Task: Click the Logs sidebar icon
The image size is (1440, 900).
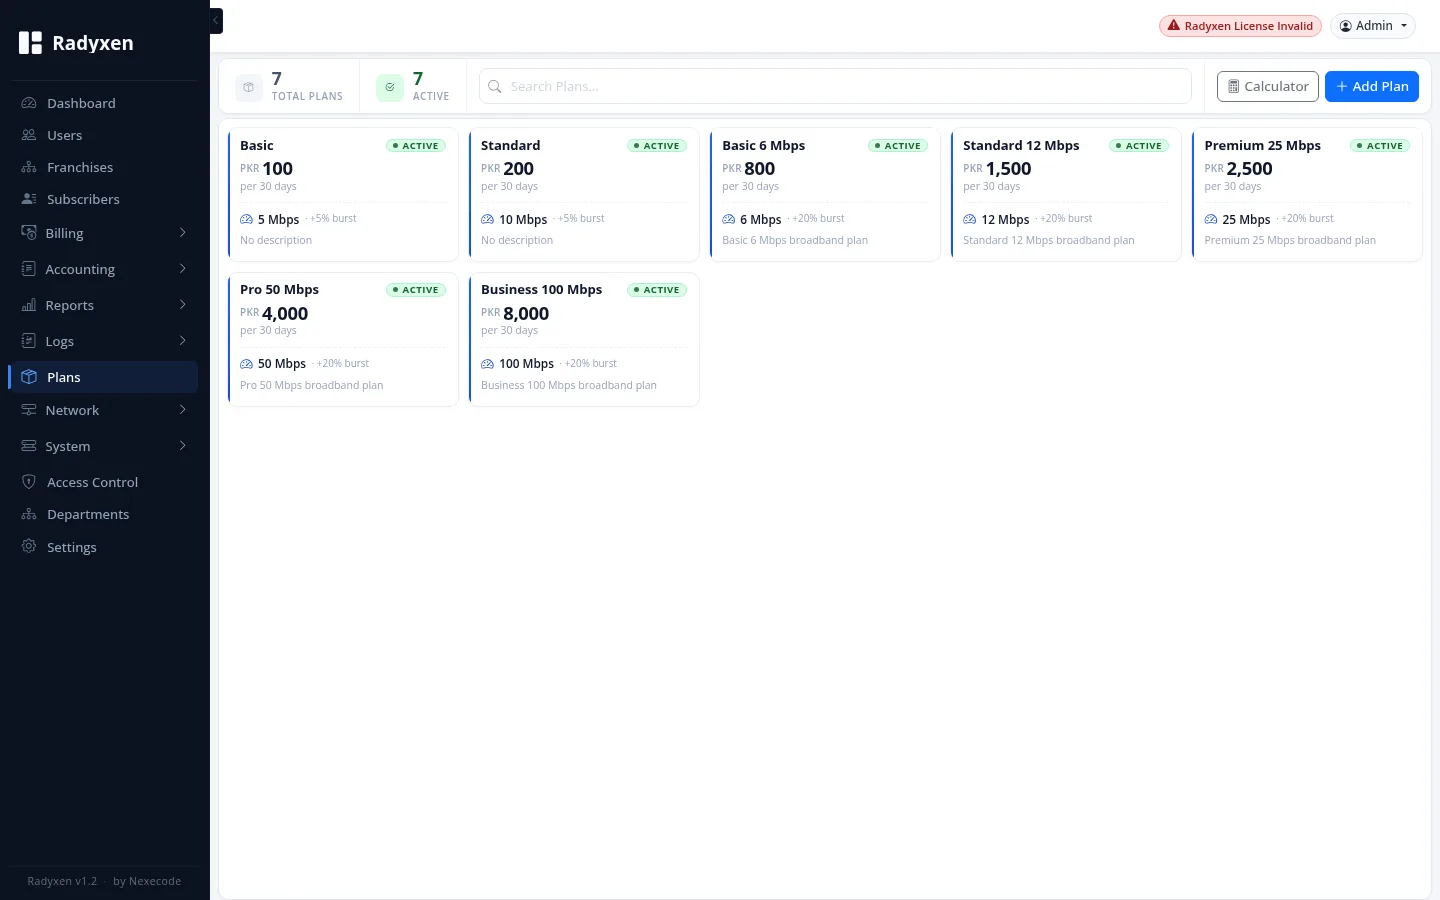Action: point(29,341)
